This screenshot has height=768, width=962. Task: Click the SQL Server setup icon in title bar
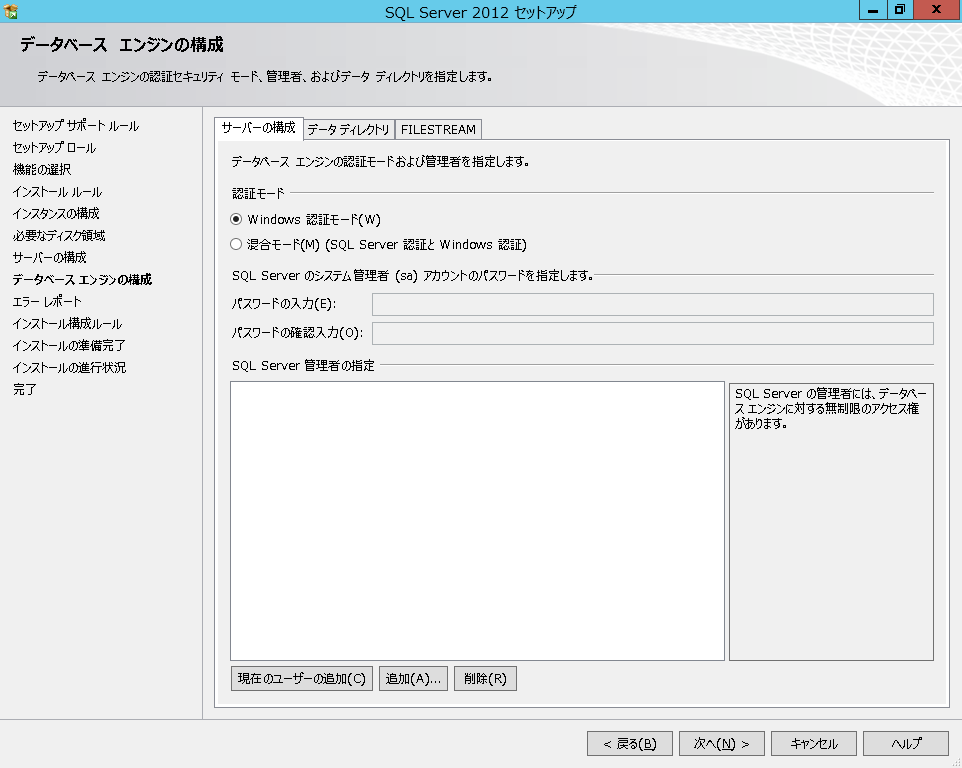click(x=10, y=11)
